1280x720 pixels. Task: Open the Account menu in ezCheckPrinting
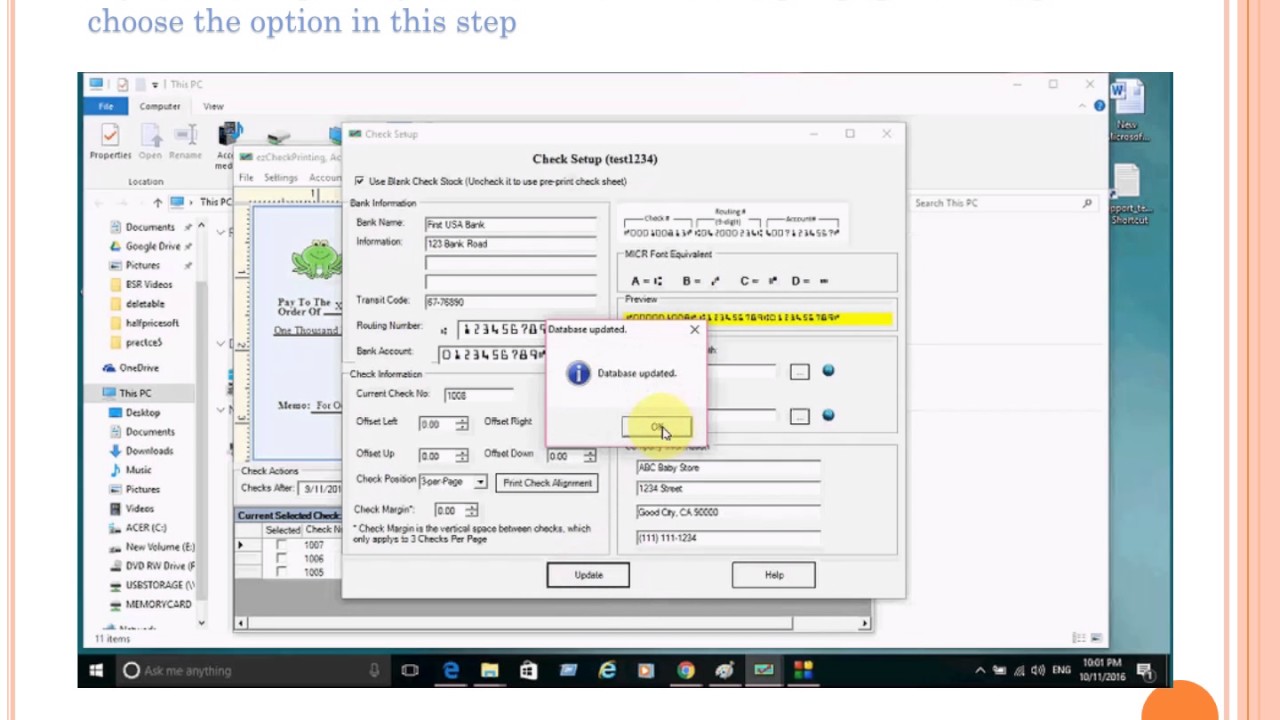pos(324,178)
